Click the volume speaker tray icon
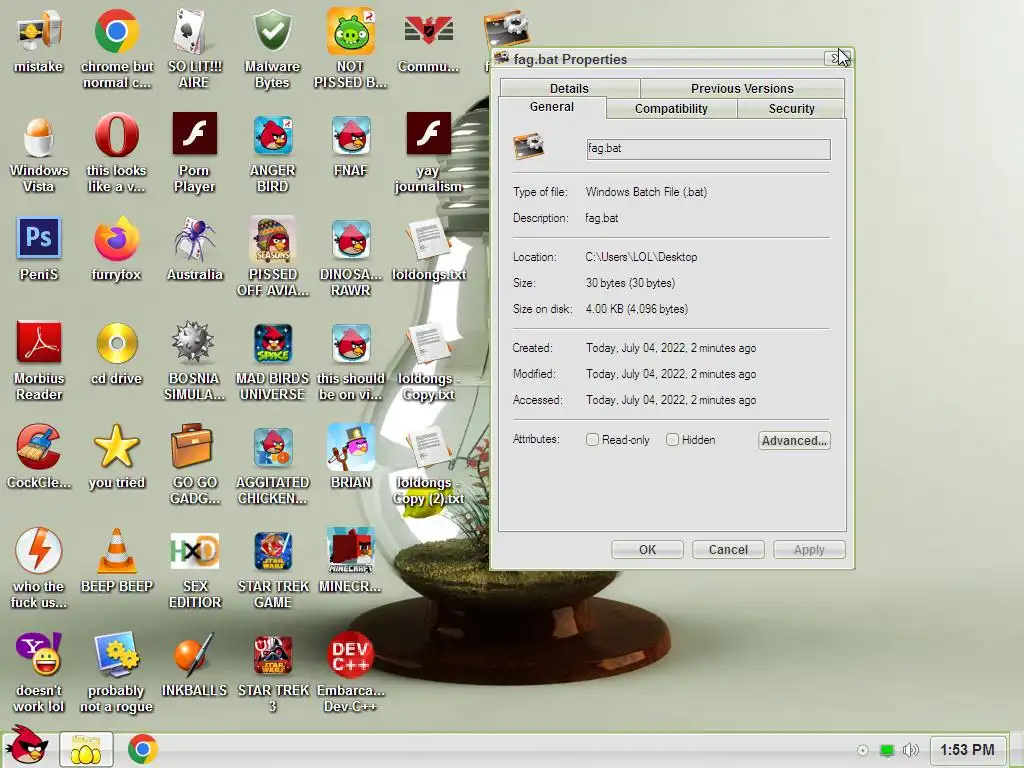This screenshot has height=768, width=1024. click(x=910, y=750)
